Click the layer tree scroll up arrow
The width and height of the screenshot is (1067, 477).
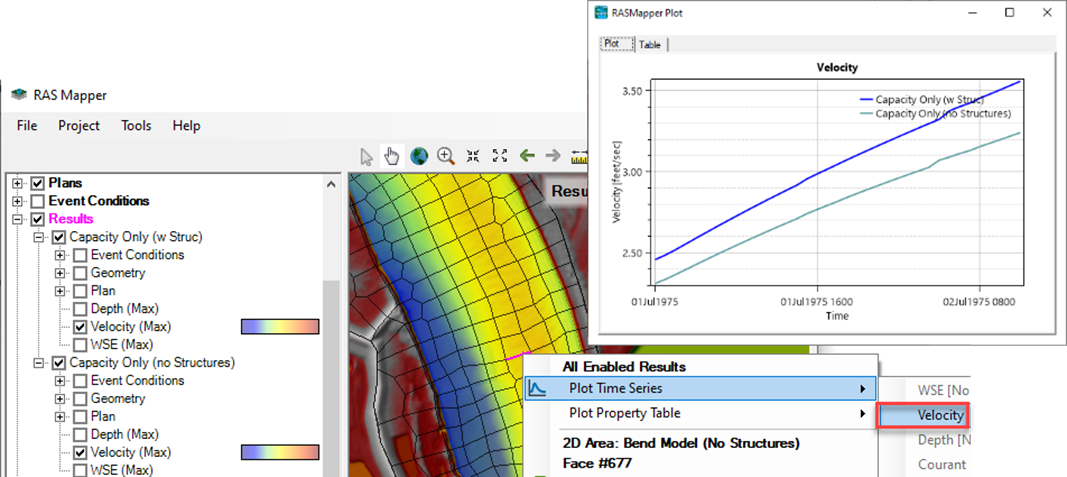[331, 184]
